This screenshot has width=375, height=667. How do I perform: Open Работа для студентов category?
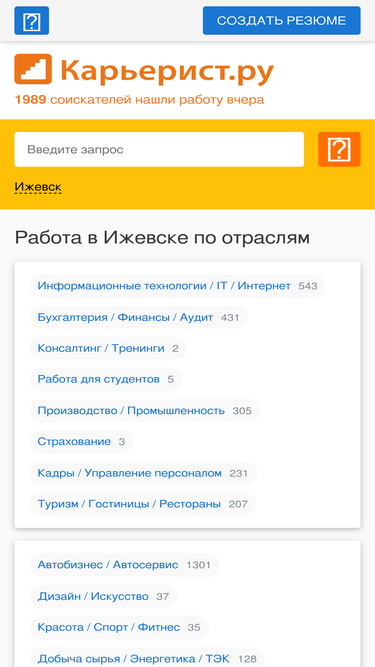tap(105, 379)
